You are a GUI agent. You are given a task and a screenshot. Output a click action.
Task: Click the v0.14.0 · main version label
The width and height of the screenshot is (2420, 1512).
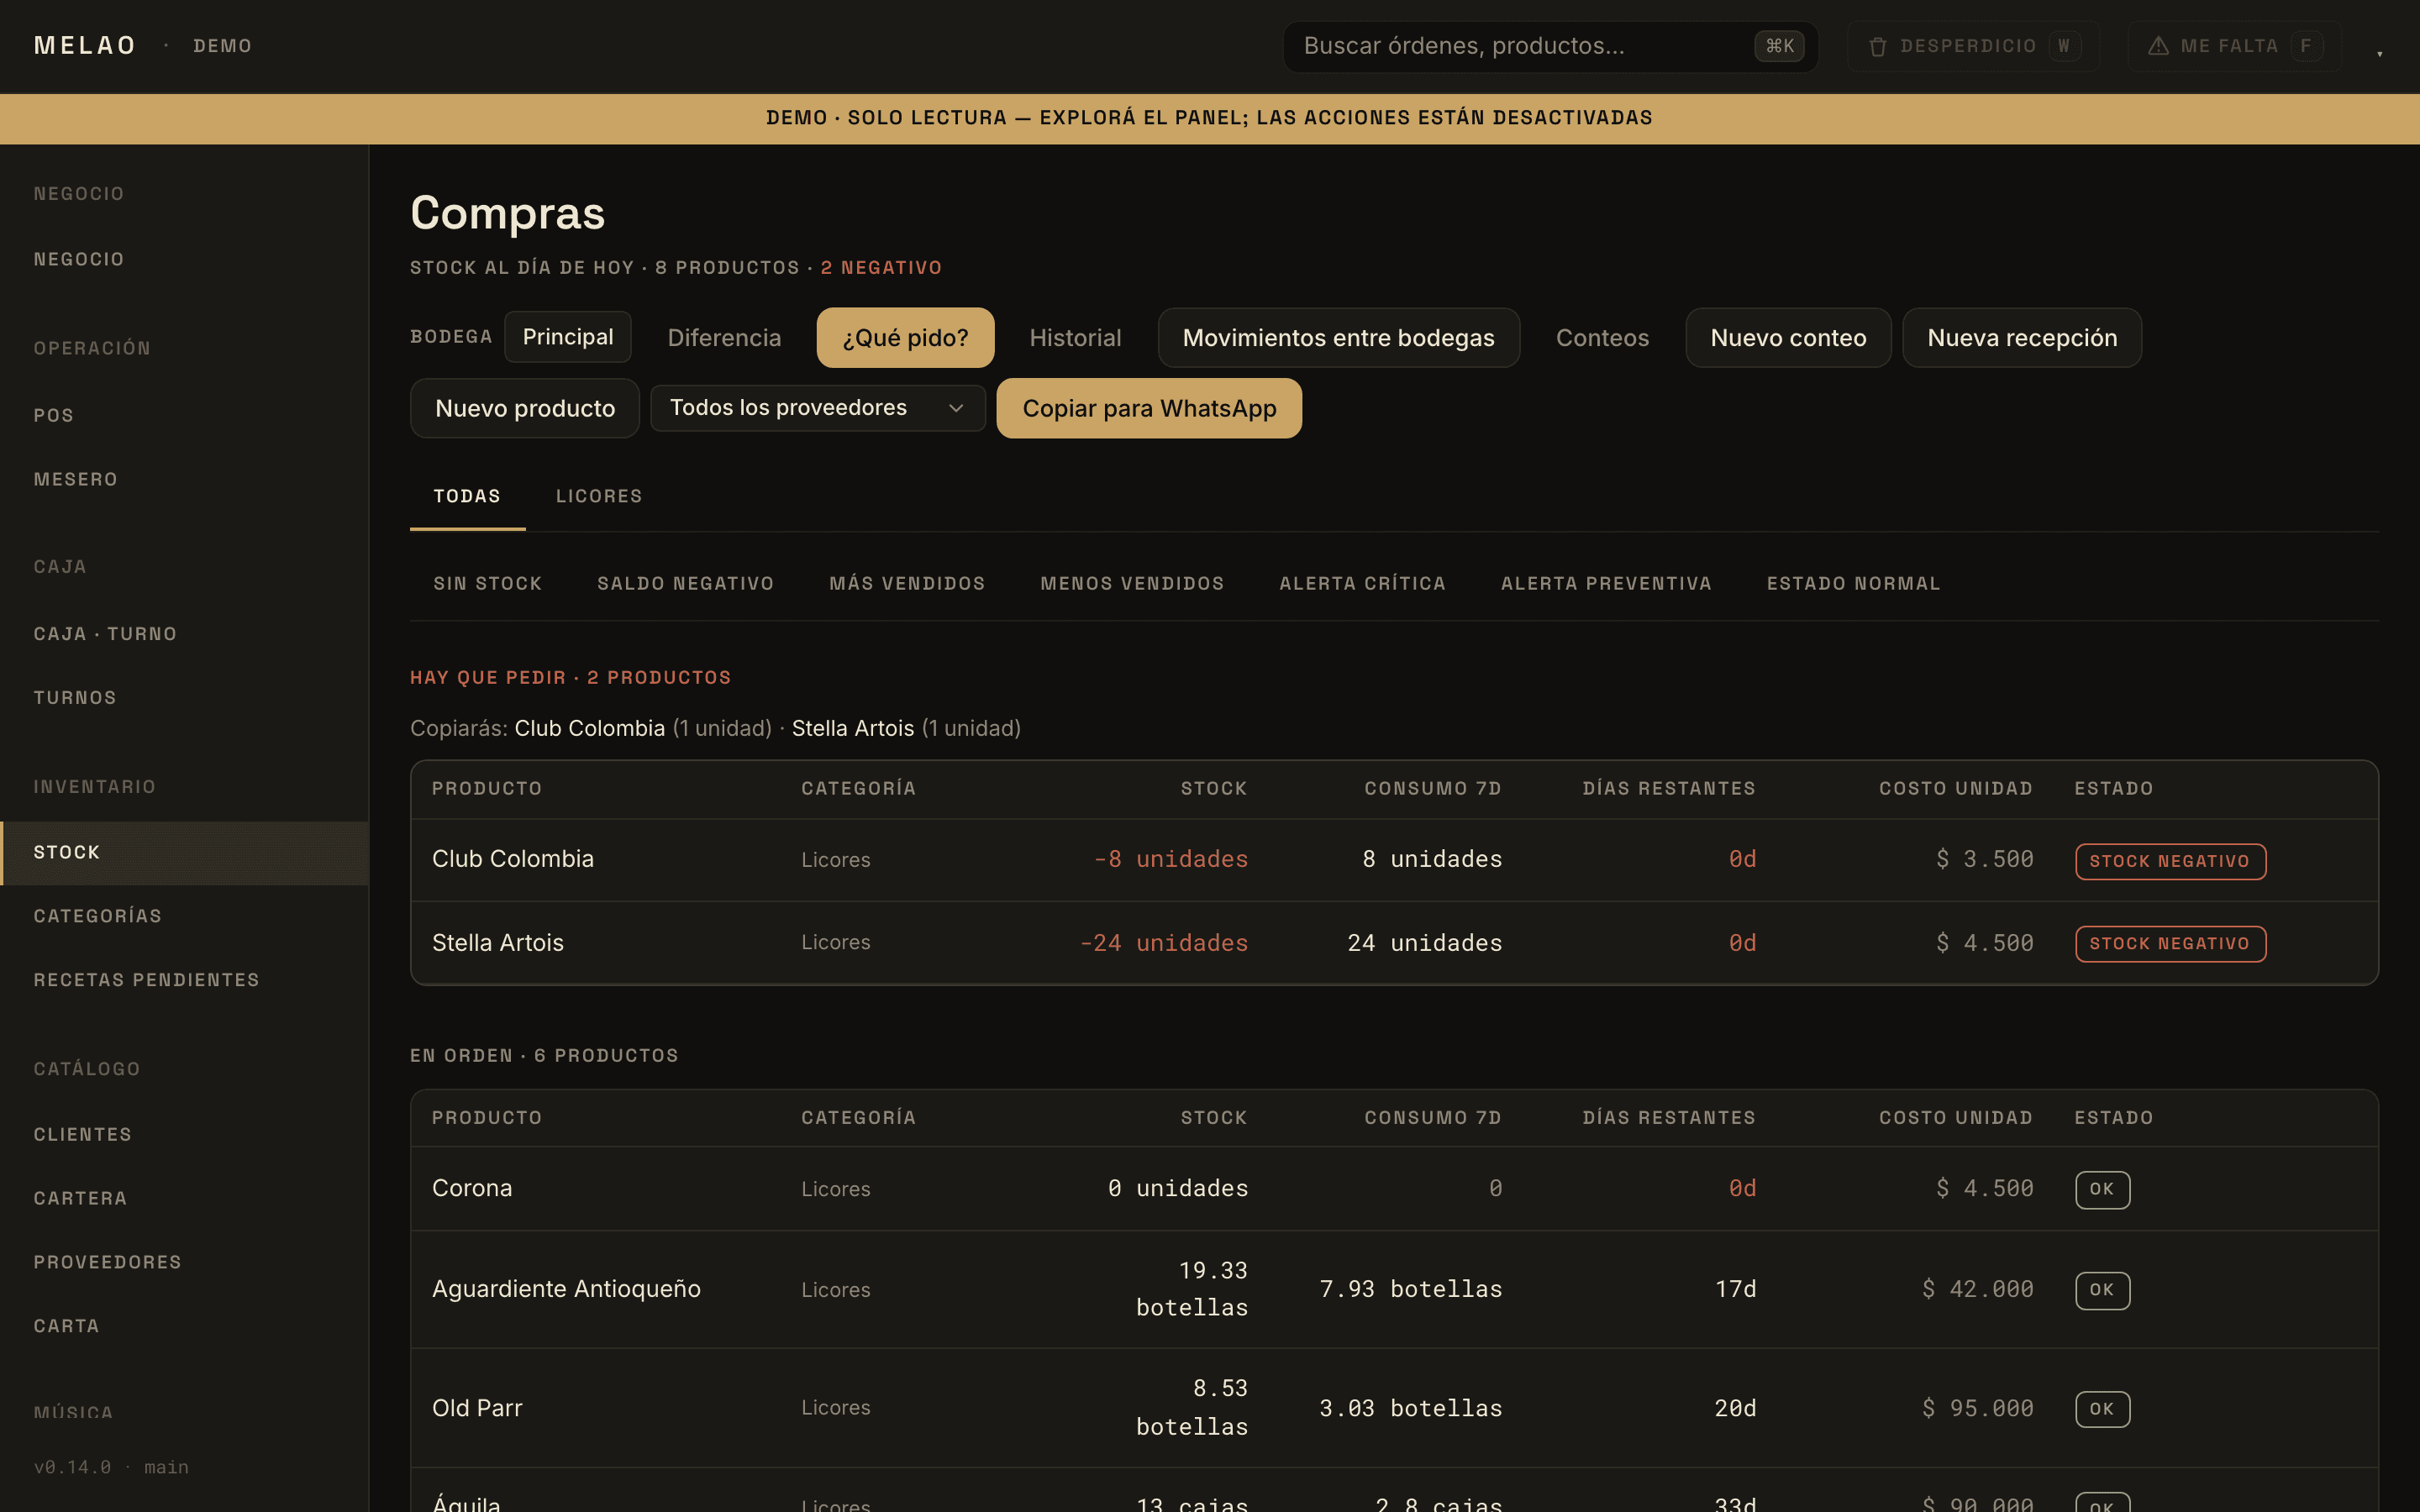pos(111,1467)
